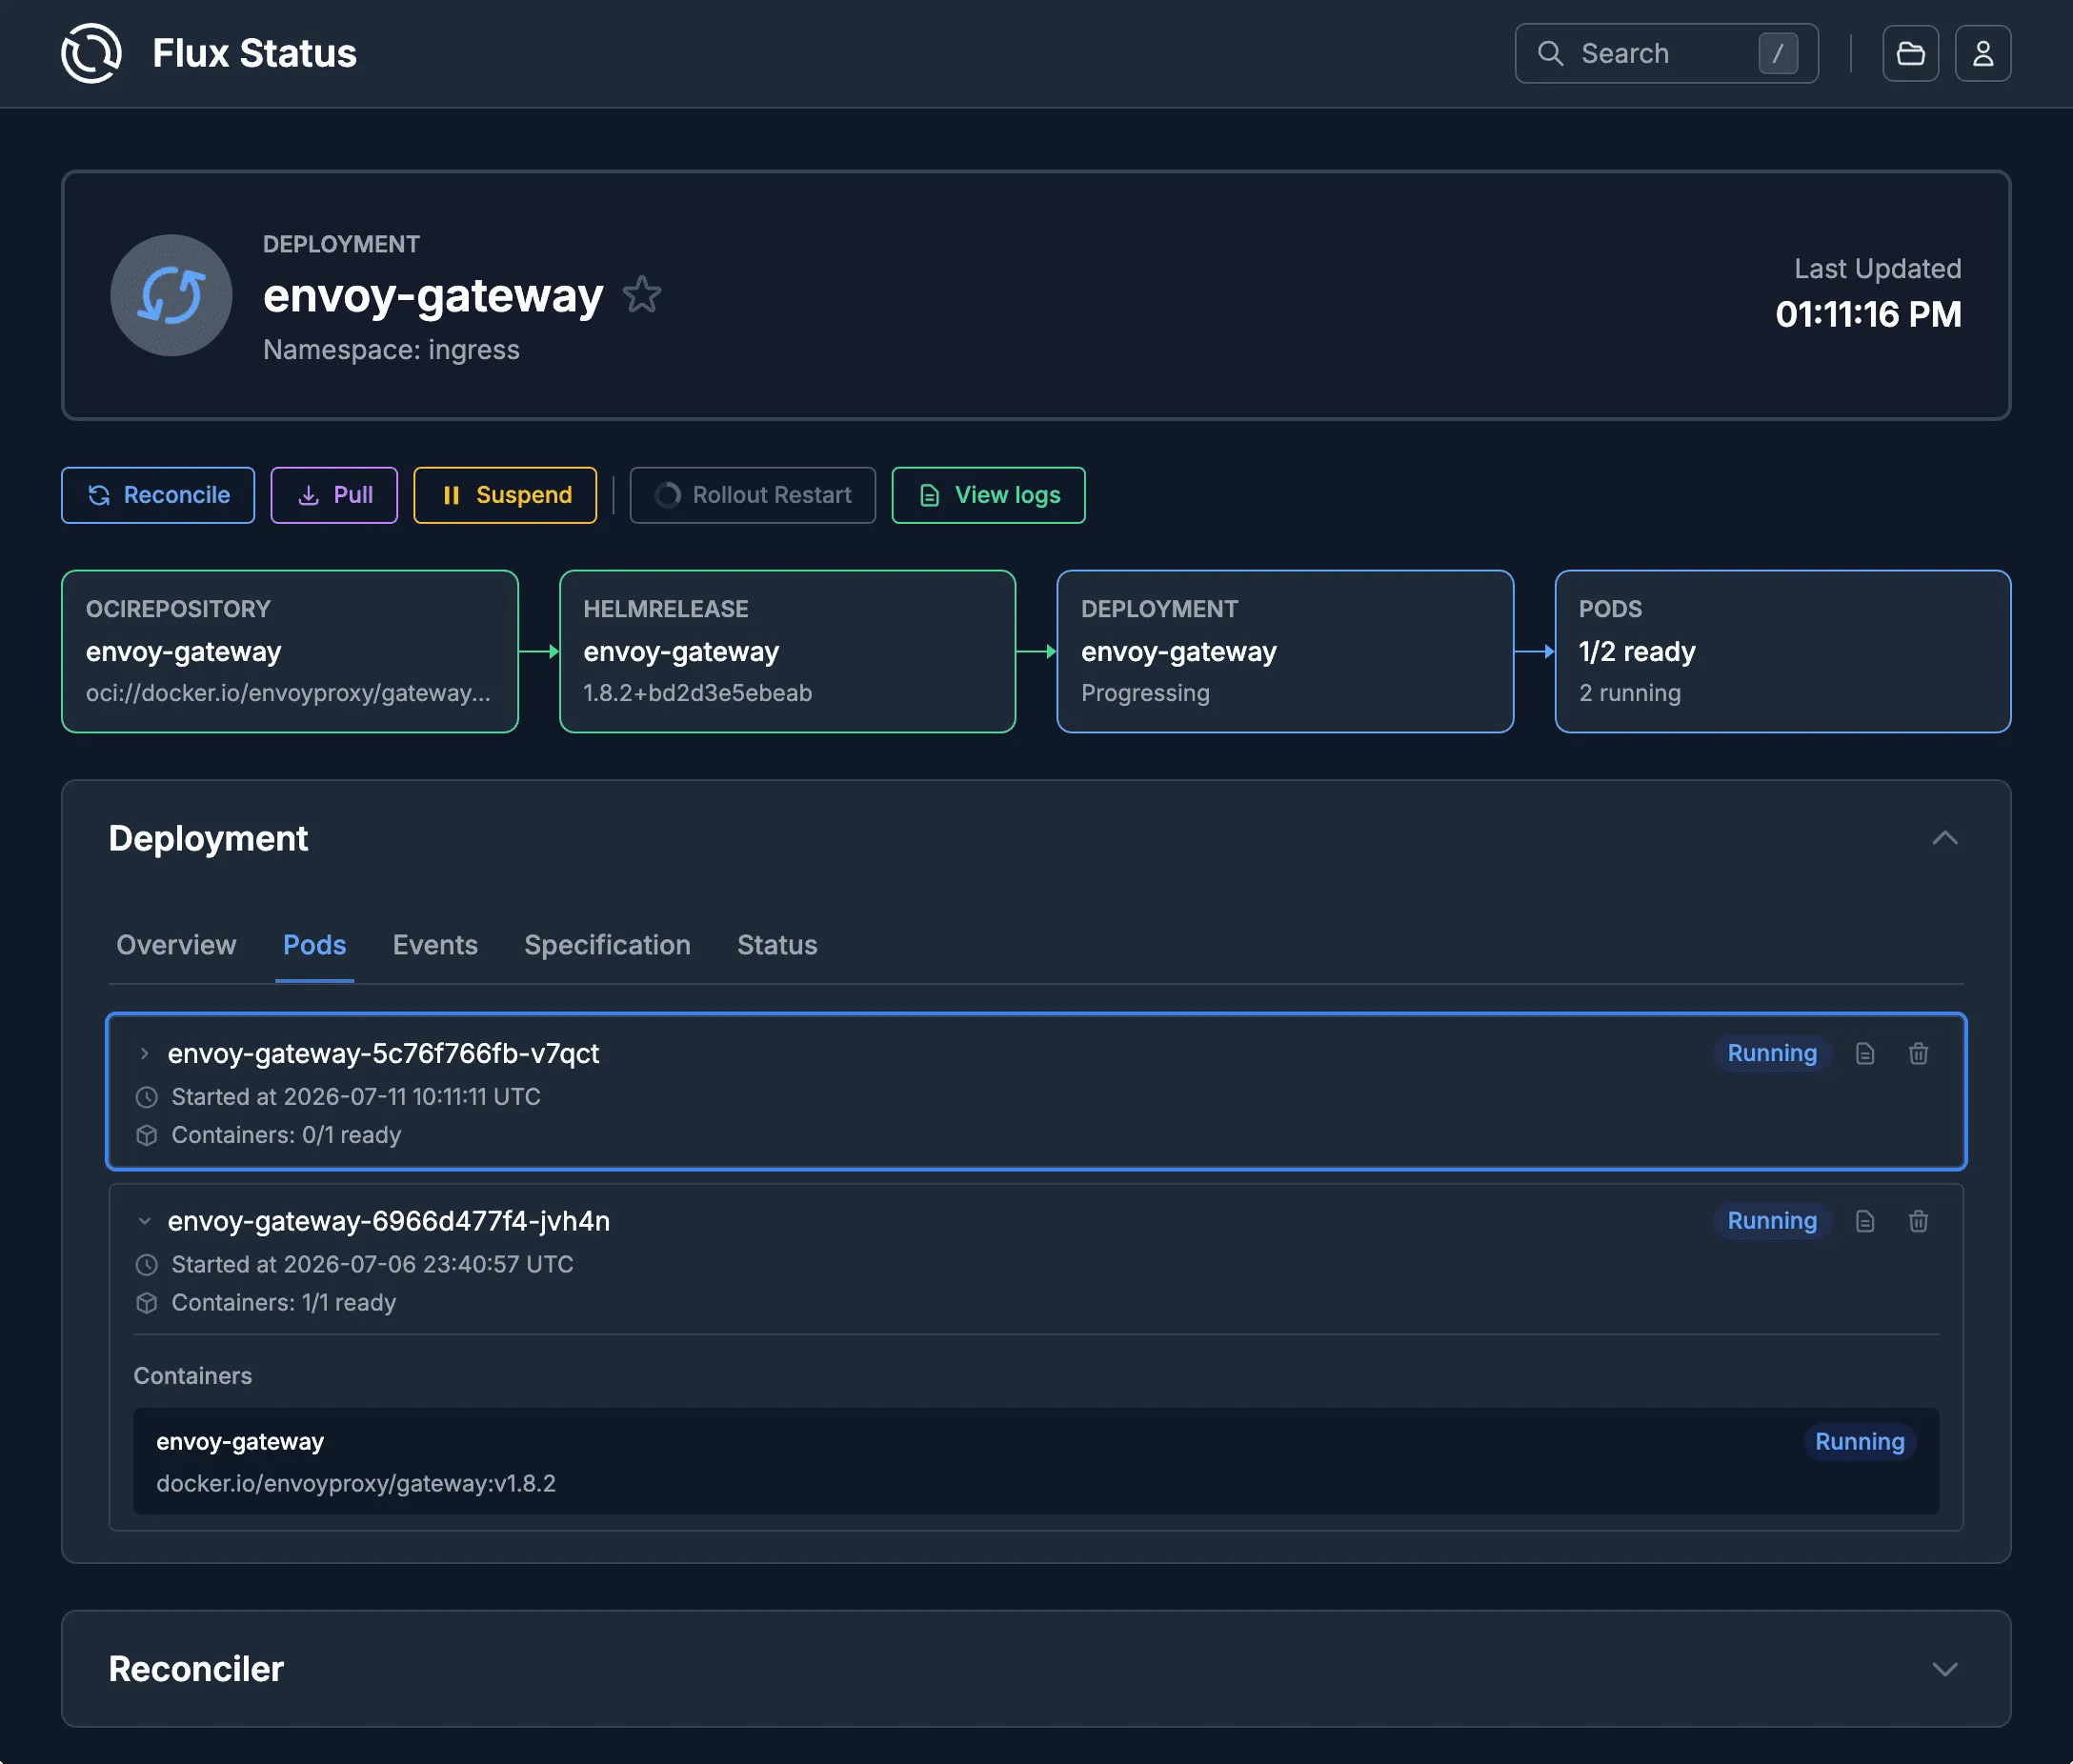Click the Last Updated time 01:11:16 PM
The image size is (2073, 1764).
click(x=1867, y=314)
